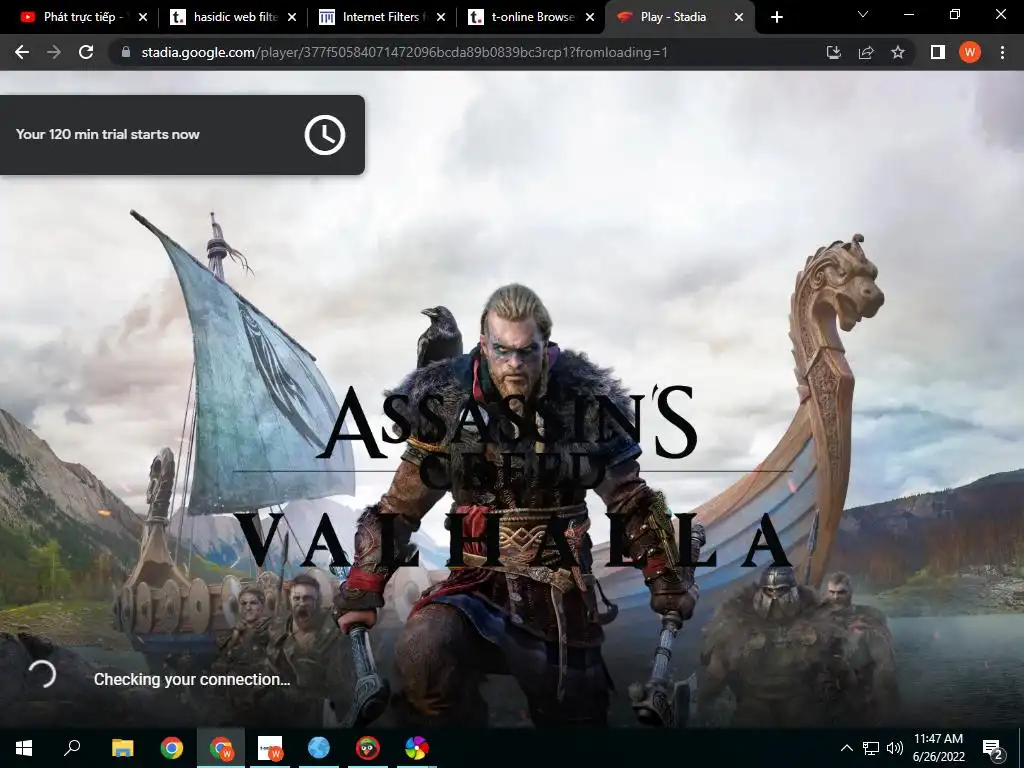Switch to the Phát trực tiếp YouTube tab

coord(84,17)
